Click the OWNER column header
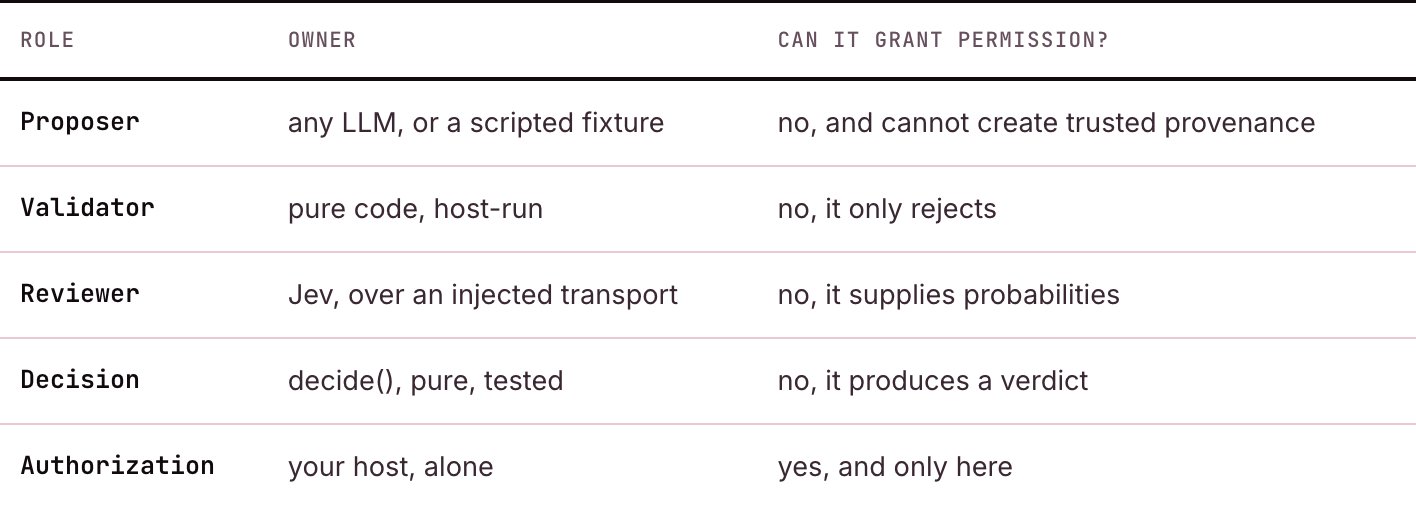This screenshot has height=508, width=1416. (322, 41)
